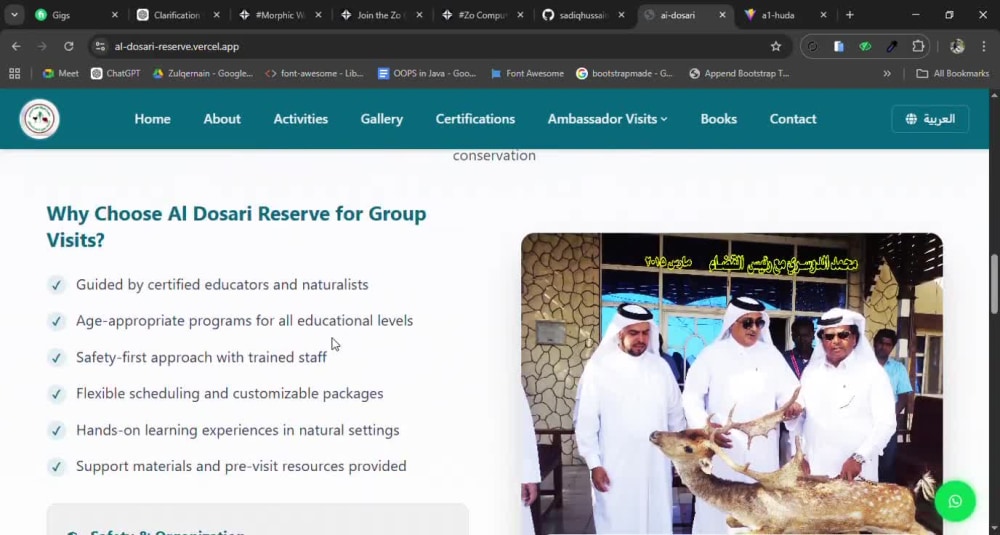Open the Chrome three-dot menu
The width and height of the screenshot is (1000, 535).
tap(983, 47)
